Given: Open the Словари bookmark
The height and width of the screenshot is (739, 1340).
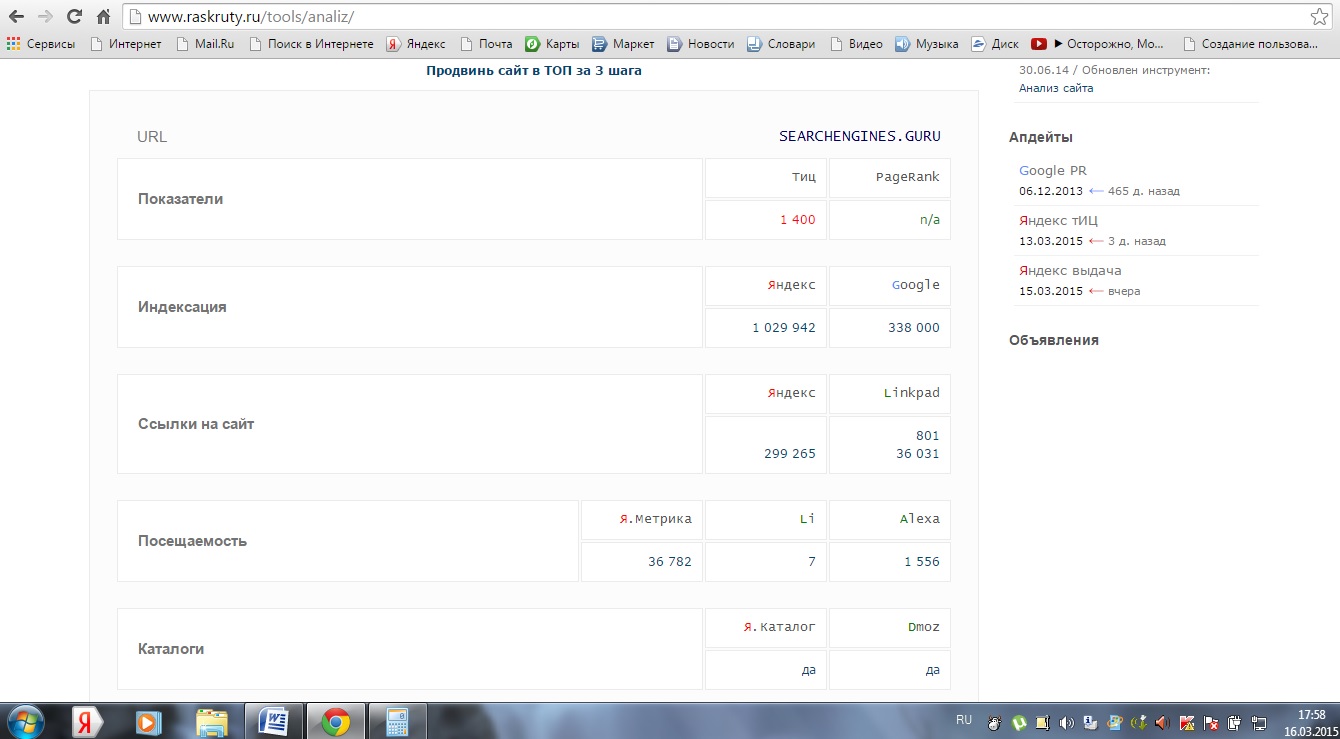Looking at the screenshot, I should pyautogui.click(x=781, y=44).
